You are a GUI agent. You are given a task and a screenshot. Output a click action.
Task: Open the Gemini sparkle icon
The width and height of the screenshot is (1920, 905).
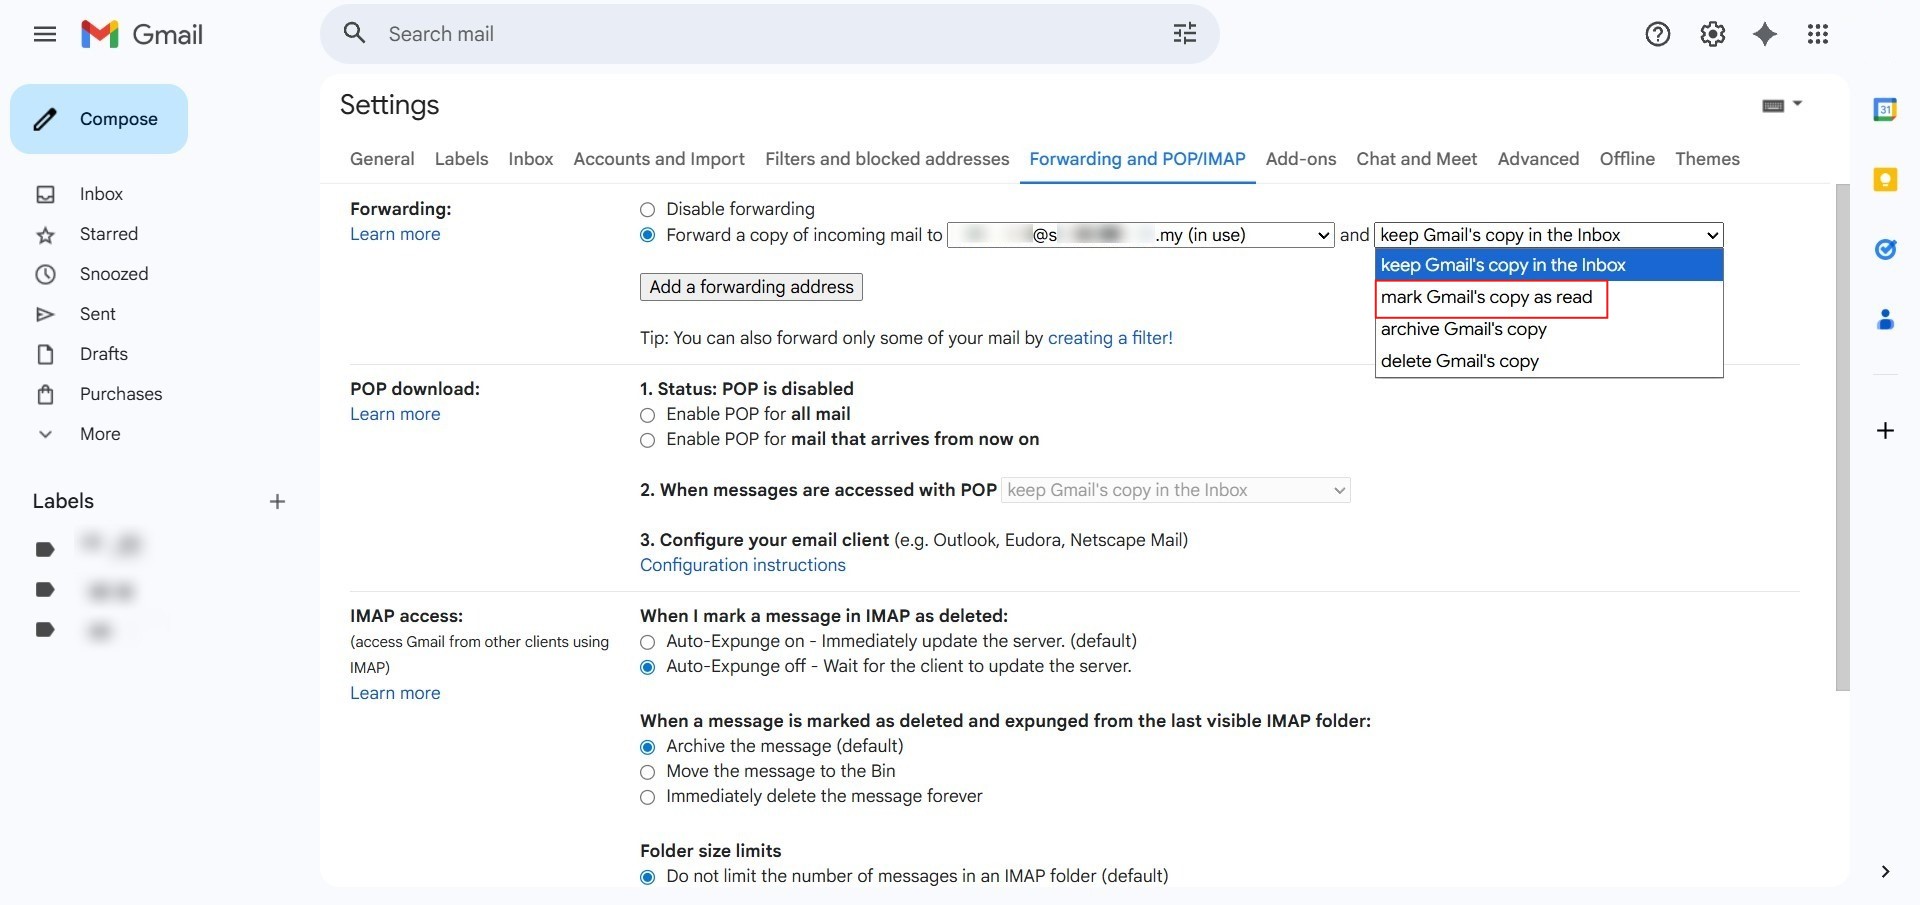point(1765,34)
